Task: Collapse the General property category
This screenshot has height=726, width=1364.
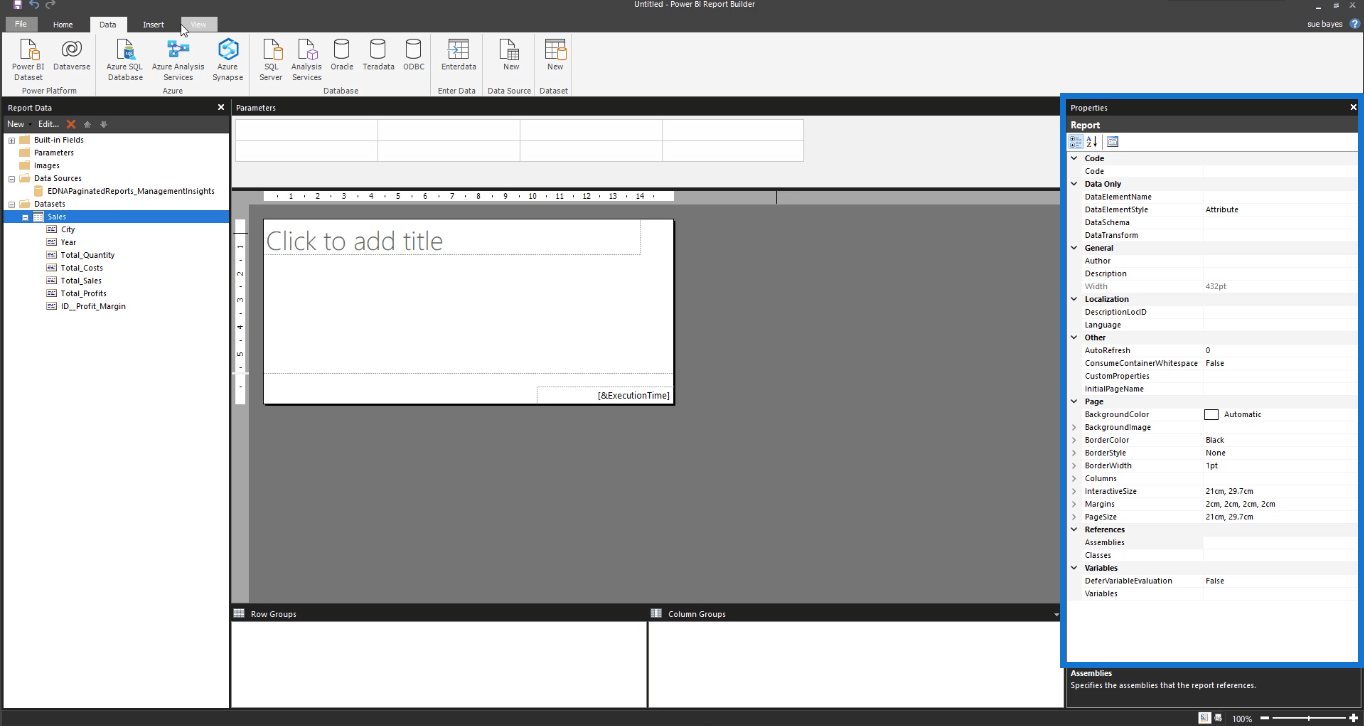Action: (1074, 248)
